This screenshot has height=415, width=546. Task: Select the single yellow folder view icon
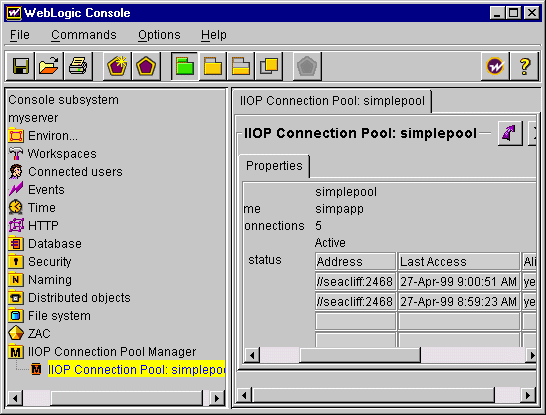pyautogui.click(x=213, y=66)
